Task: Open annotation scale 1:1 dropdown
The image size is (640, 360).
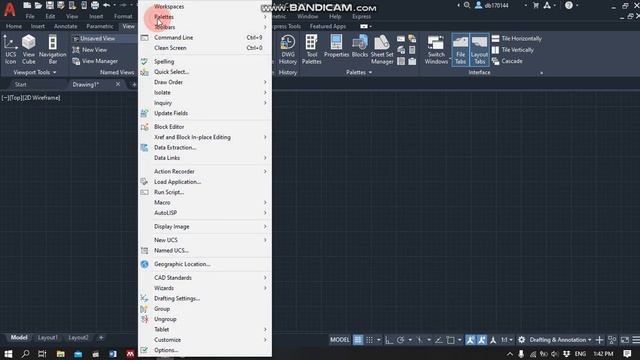Action: pyautogui.click(x=507, y=340)
